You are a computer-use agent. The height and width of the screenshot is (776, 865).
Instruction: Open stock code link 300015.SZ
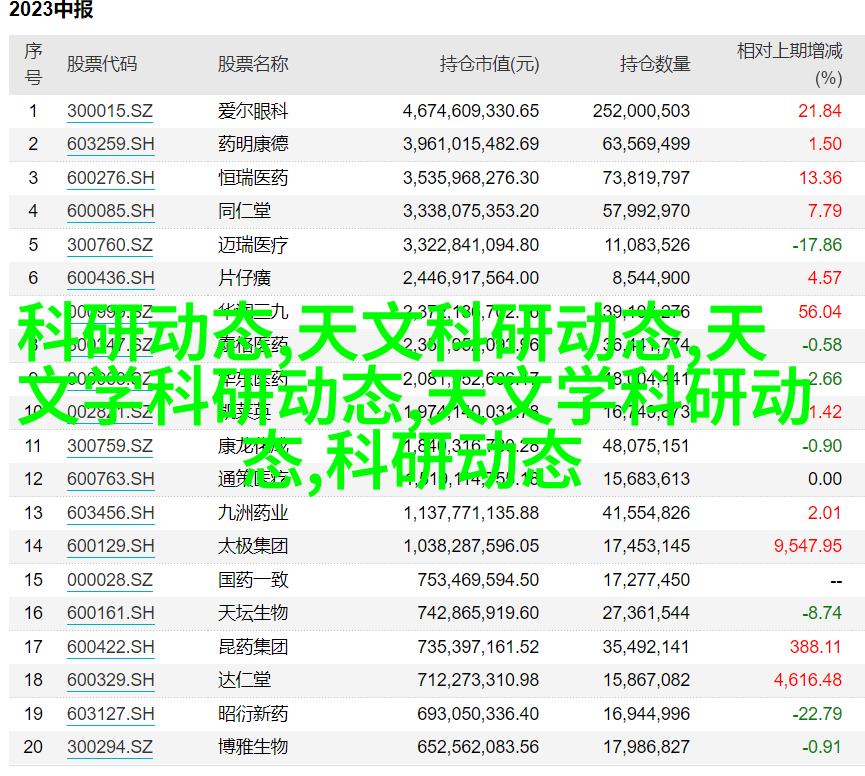pyautogui.click(x=110, y=111)
